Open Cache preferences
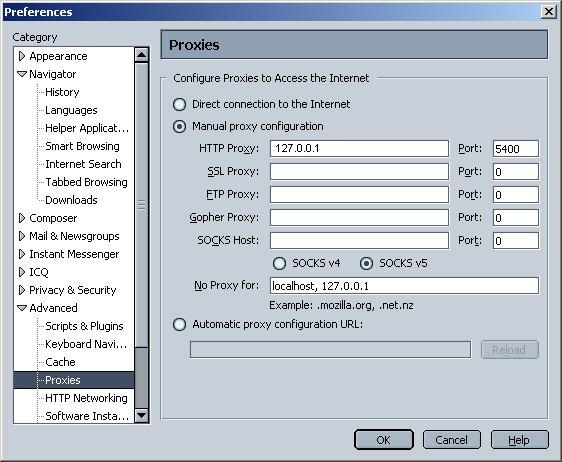The height and width of the screenshot is (462, 562). 60,362
